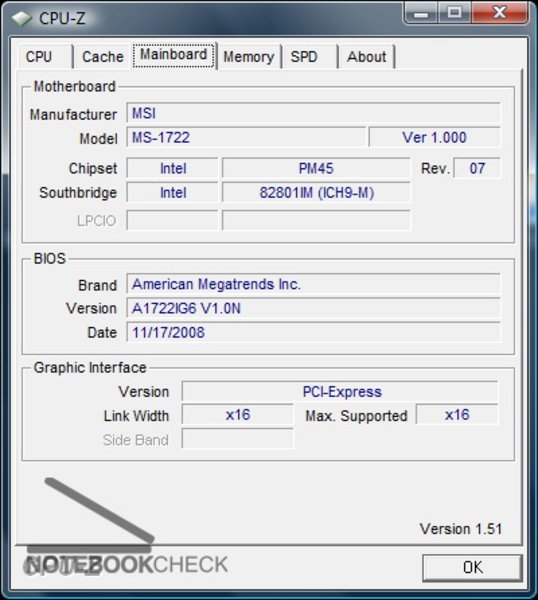This screenshot has height=600, width=538.
Task: Switch to the CPU tab
Action: pos(45,57)
